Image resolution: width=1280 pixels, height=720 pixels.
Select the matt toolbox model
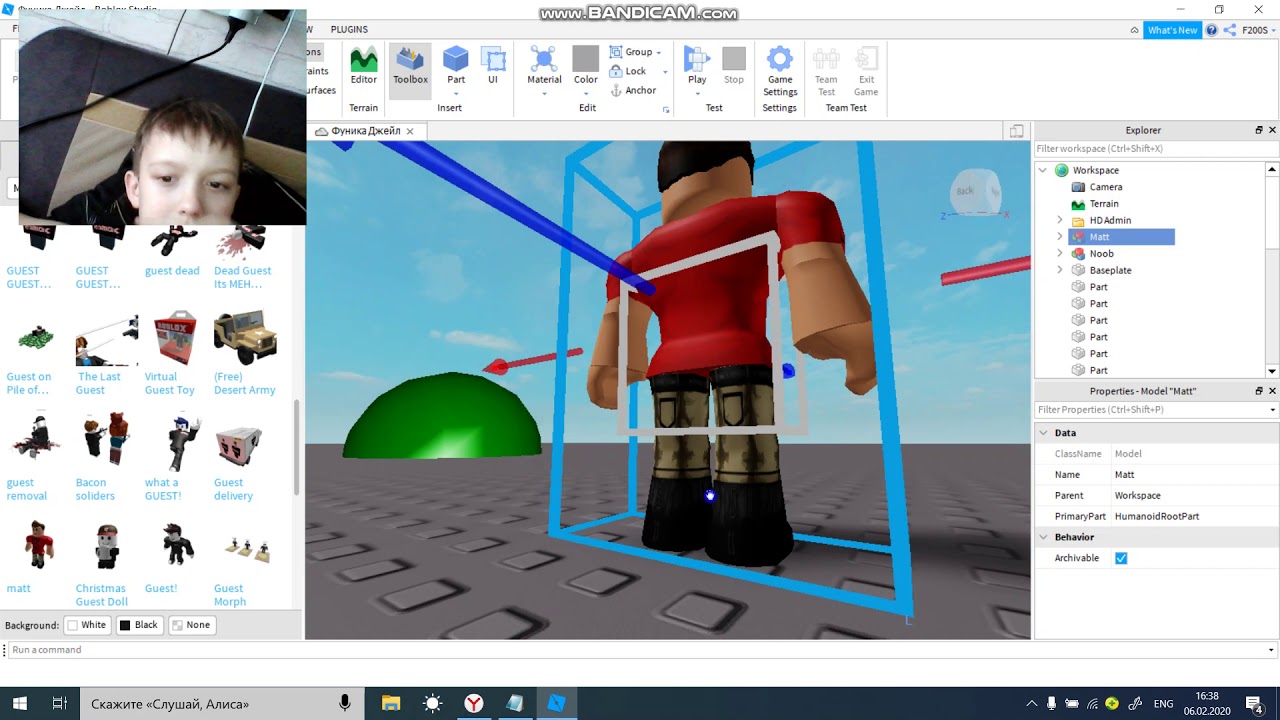pos(37,557)
